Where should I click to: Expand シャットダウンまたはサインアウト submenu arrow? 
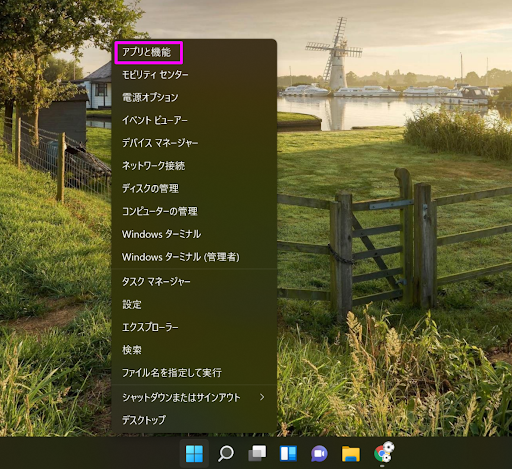click(x=262, y=397)
